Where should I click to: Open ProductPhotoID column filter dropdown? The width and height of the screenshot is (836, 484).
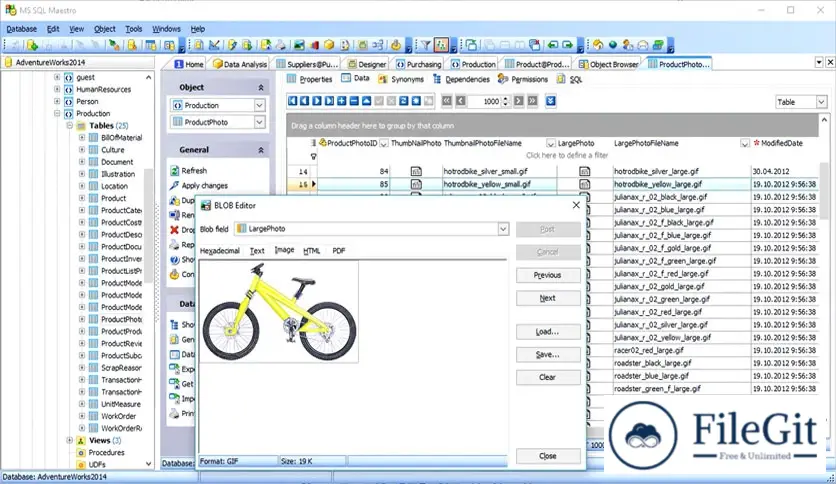point(383,143)
